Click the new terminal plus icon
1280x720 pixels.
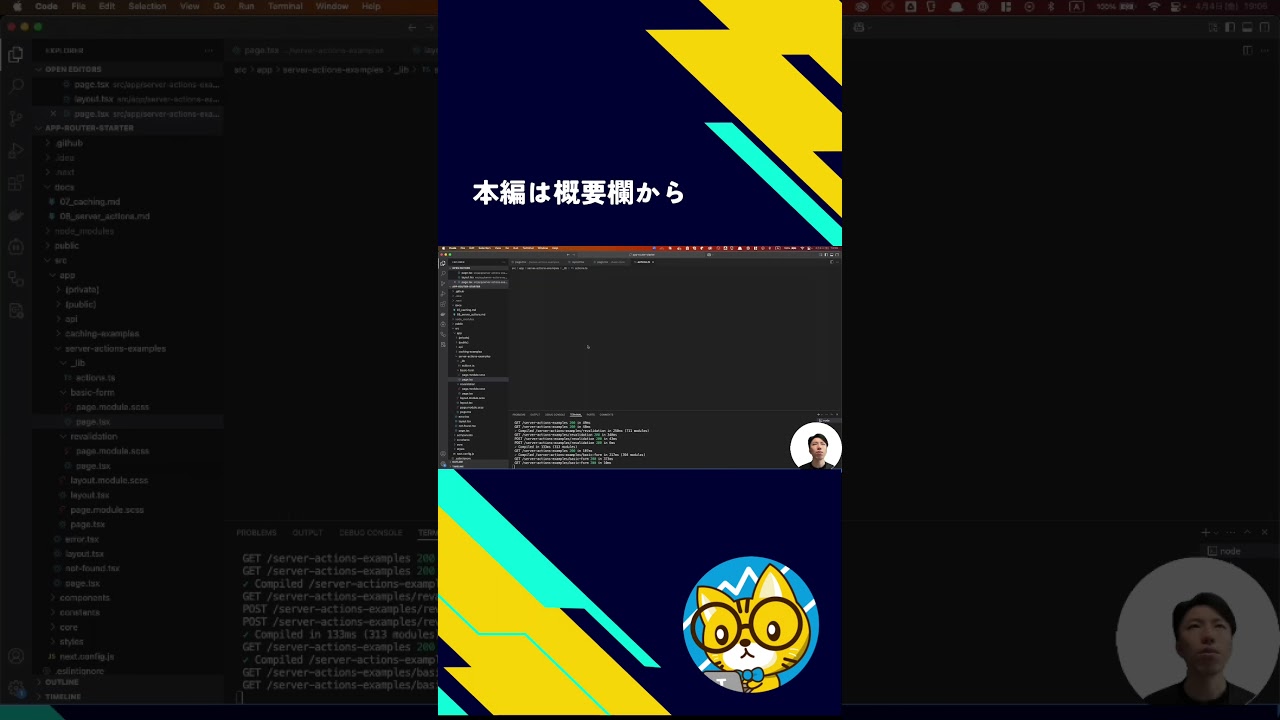(x=1206, y=533)
